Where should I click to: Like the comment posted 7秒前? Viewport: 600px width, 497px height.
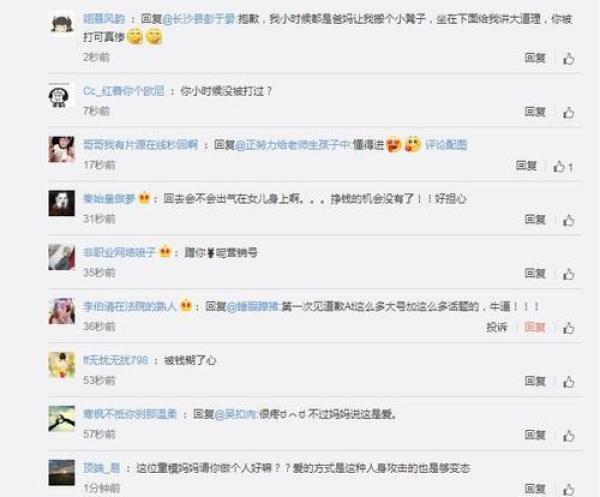pos(569,112)
